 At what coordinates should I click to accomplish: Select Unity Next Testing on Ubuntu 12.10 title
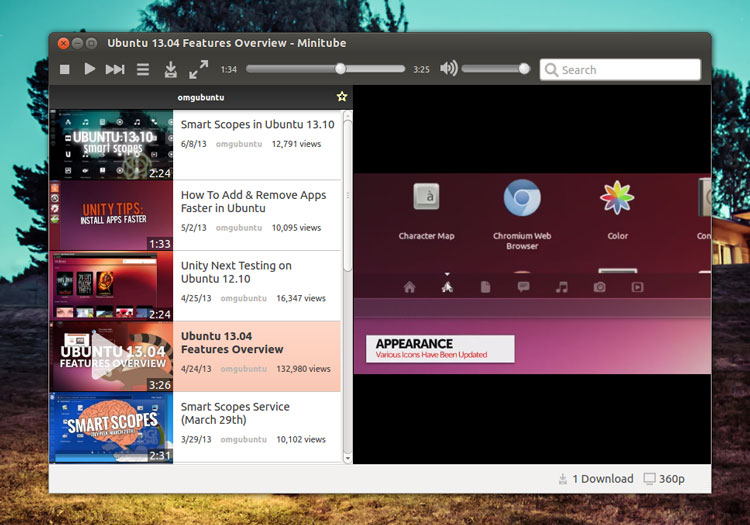point(236,272)
